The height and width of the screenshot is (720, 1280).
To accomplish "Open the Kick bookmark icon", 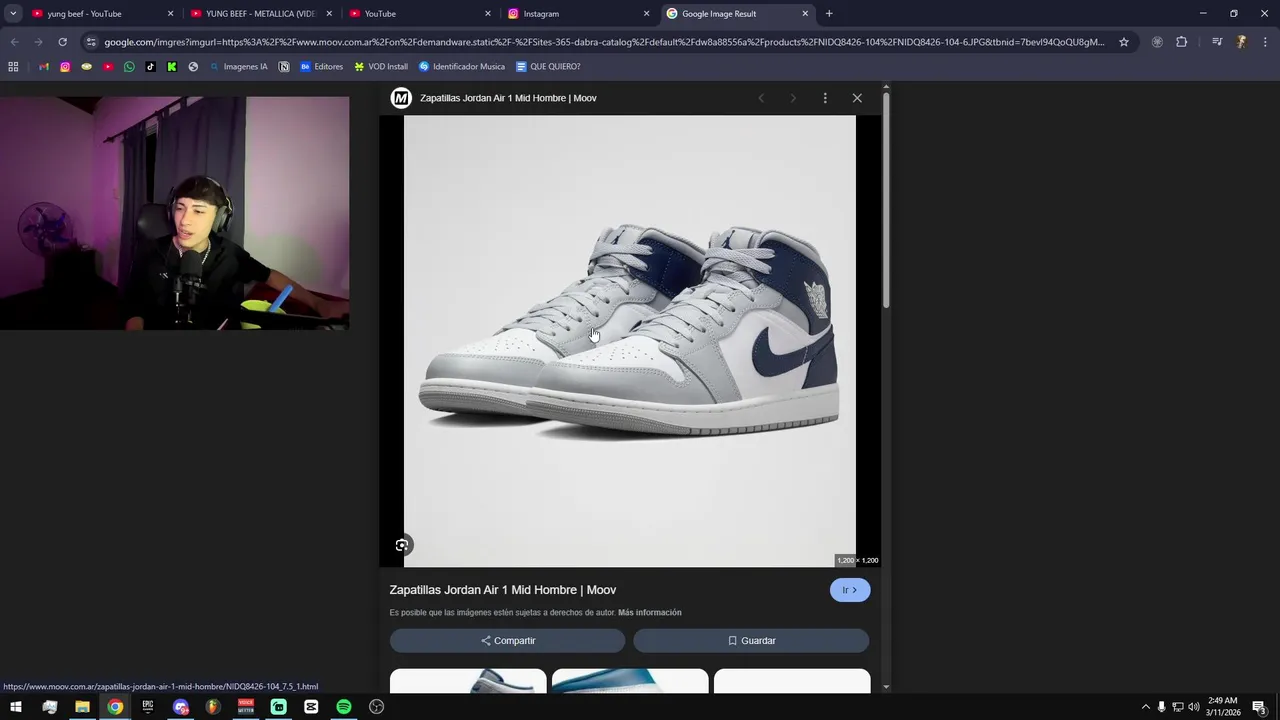I will pyautogui.click(x=172, y=67).
